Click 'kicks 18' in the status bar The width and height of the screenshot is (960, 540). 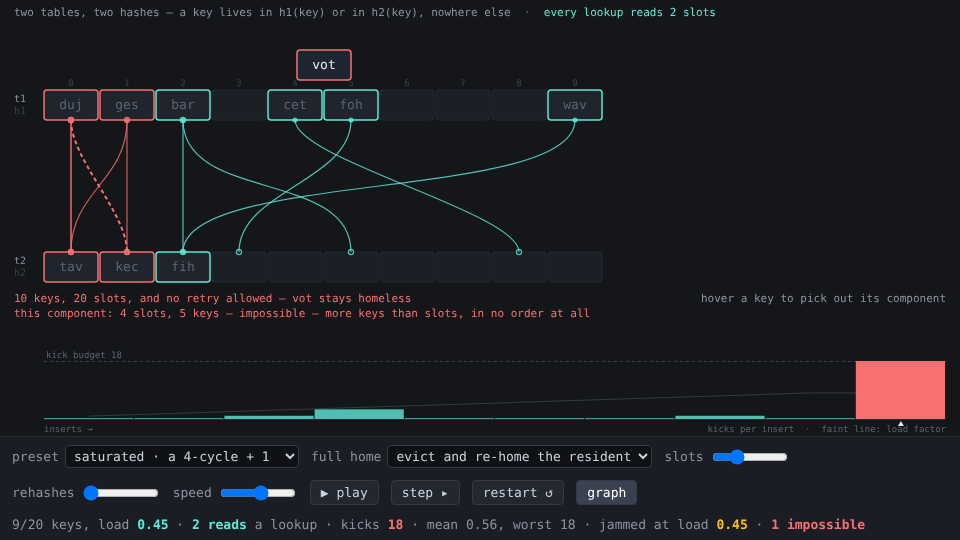(x=372, y=525)
